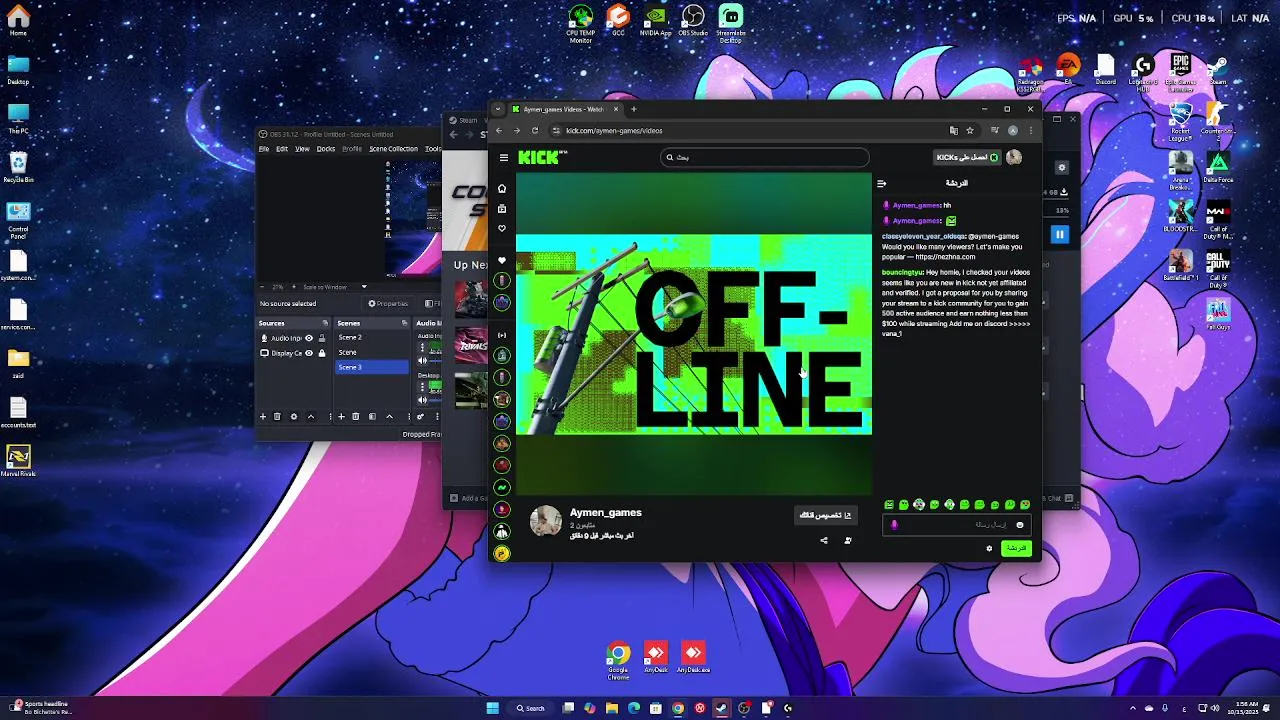Add a source in OBS Sources panel
This screenshot has width=1280, height=720.
pos(263,416)
